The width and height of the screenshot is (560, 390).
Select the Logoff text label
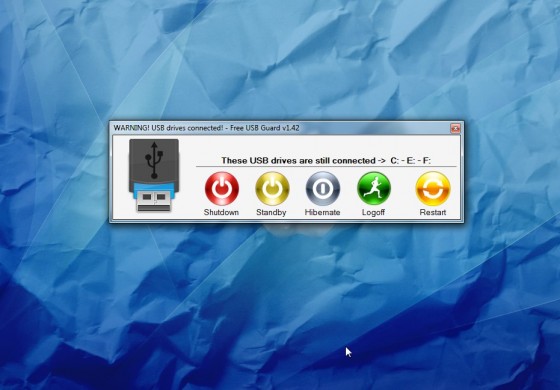pyautogui.click(x=373, y=212)
